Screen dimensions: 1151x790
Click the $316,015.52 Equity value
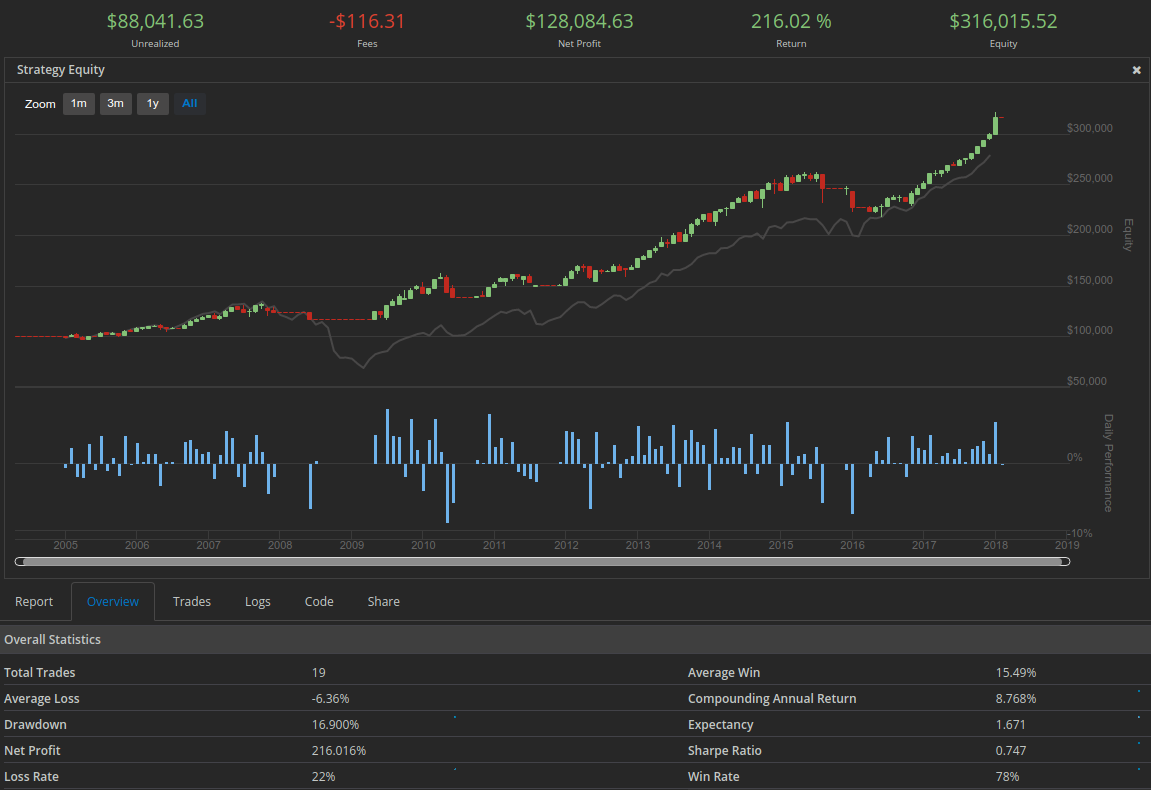click(x=1003, y=22)
